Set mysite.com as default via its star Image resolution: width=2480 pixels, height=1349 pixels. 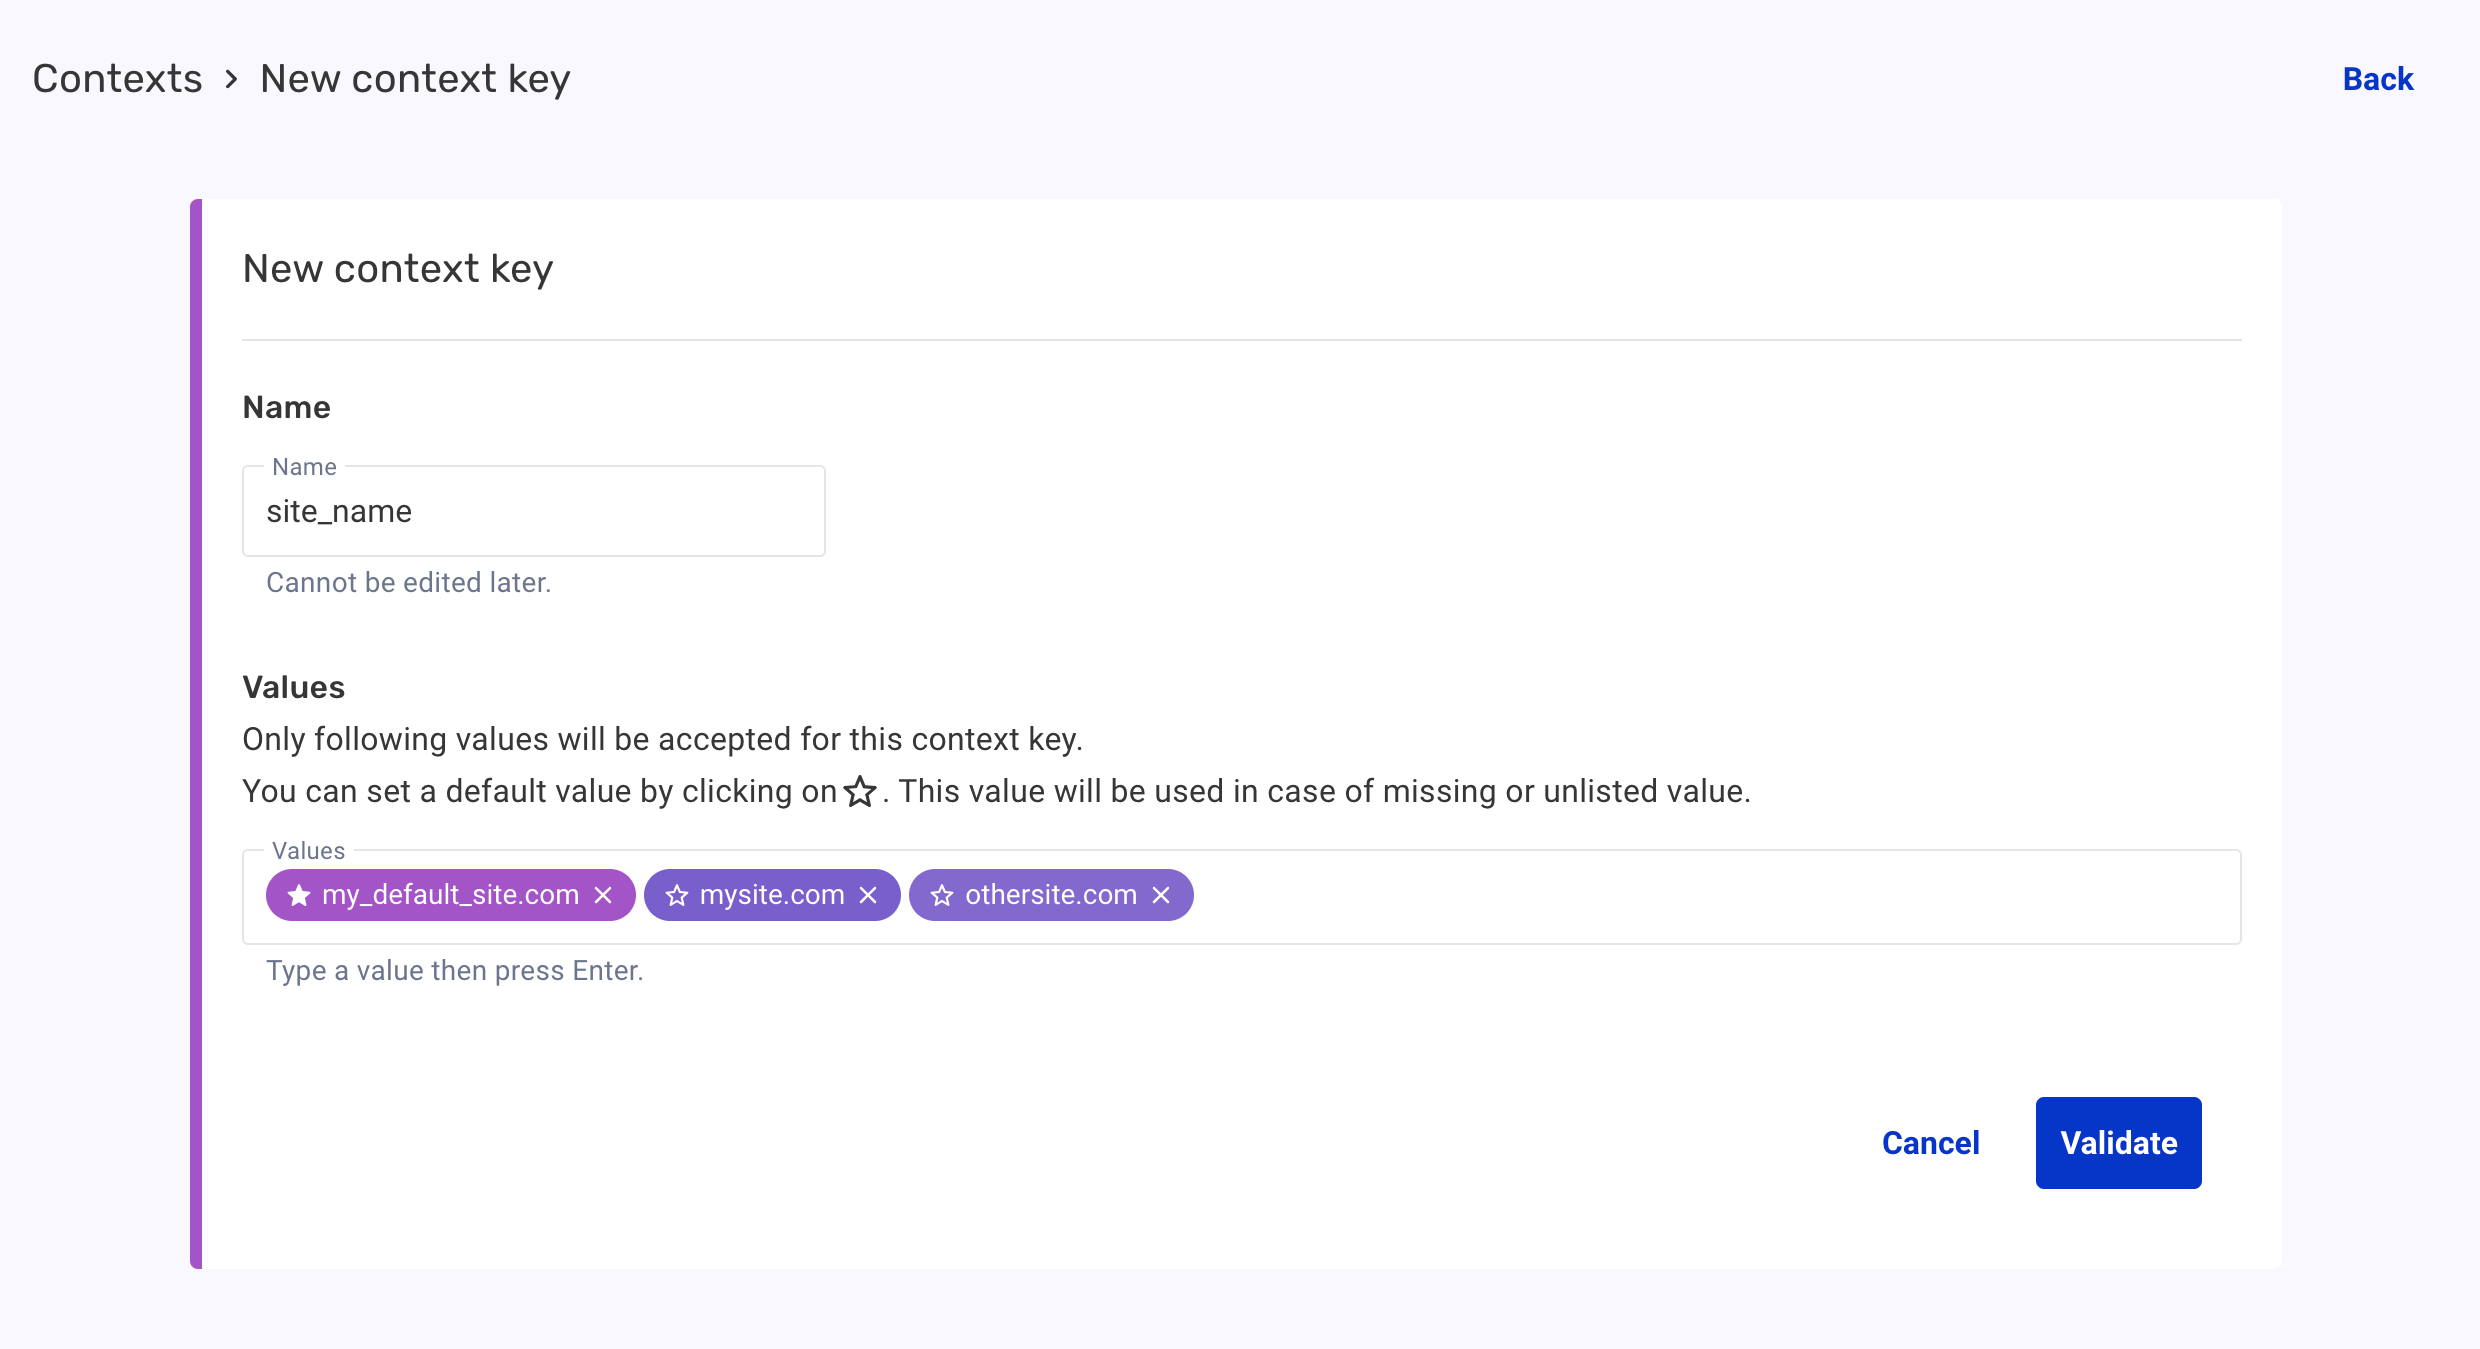click(677, 895)
